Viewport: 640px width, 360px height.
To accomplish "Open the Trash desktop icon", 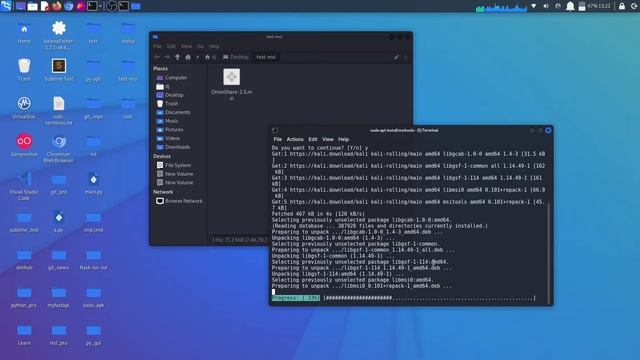I will pyautogui.click(x=24, y=70).
